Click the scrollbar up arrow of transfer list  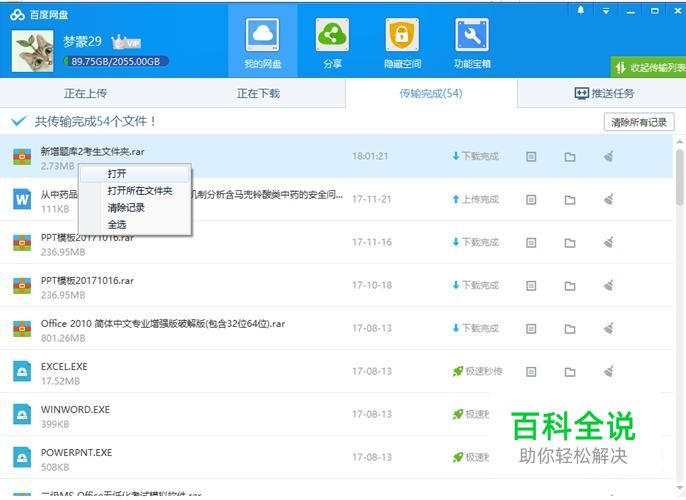679,142
